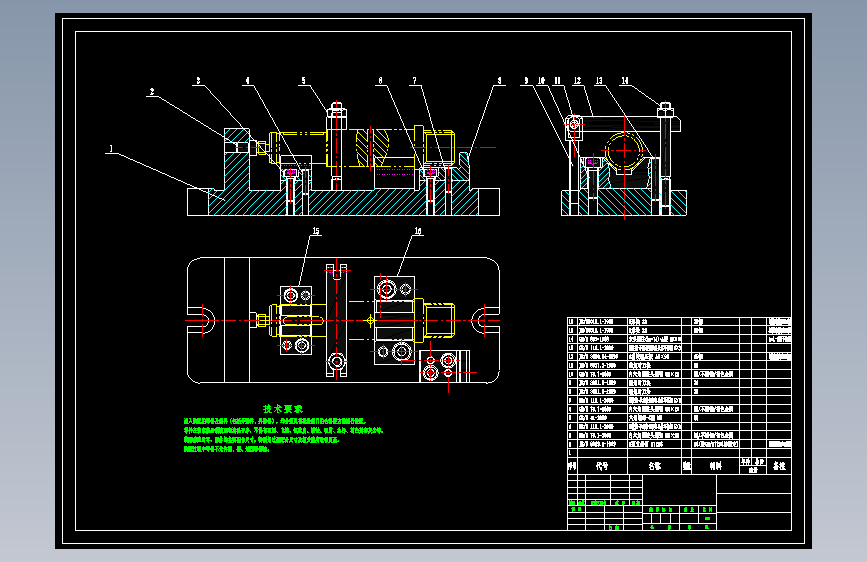
Task: Select balloon number 16 callout label
Action: tap(418, 231)
